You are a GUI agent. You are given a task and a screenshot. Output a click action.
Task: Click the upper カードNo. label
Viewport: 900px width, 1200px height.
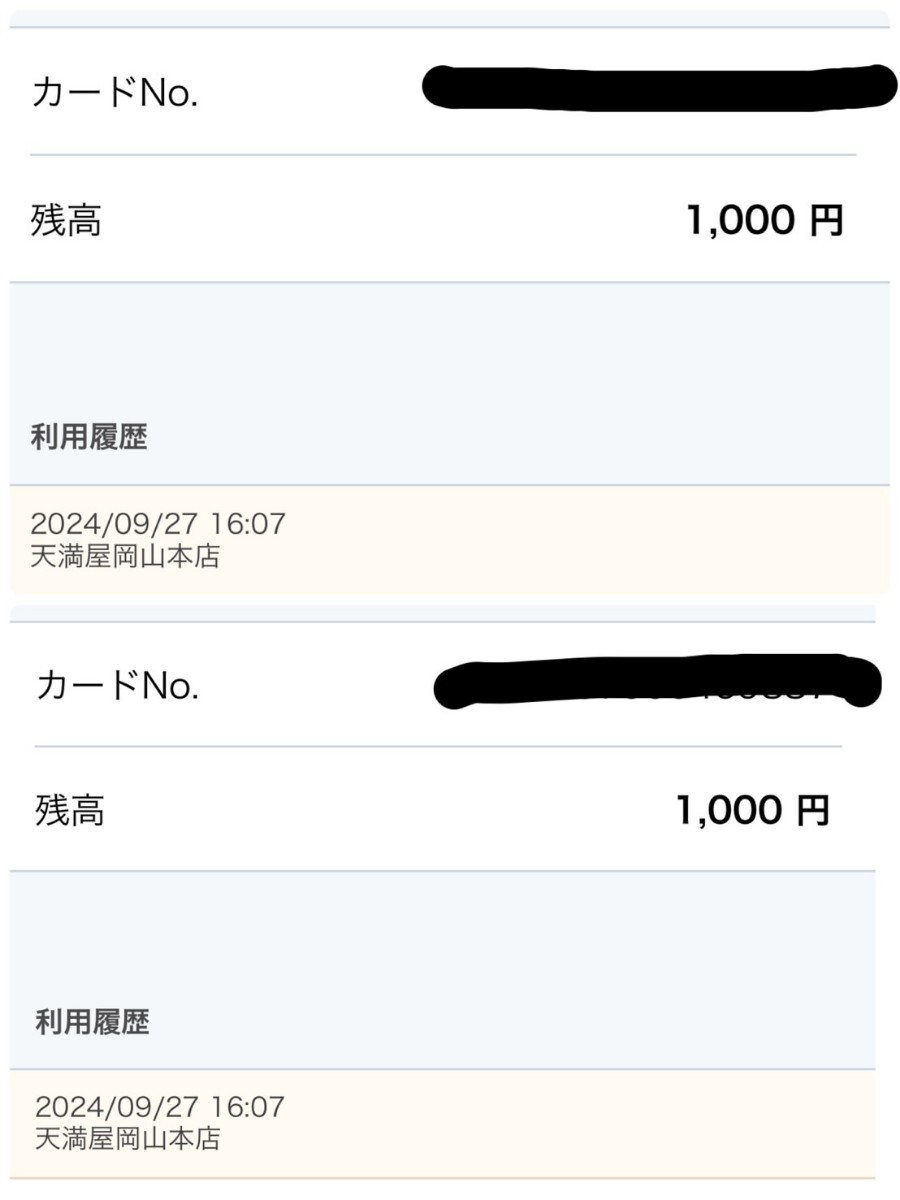click(115, 94)
